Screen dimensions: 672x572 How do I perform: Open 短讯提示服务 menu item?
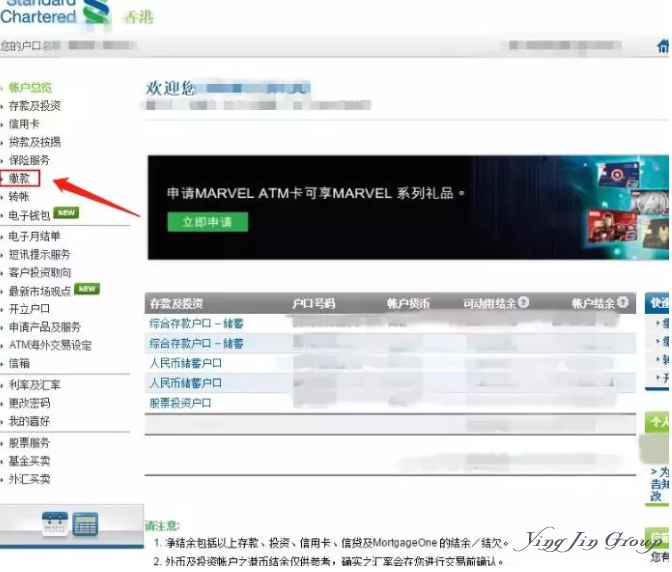[39, 255]
